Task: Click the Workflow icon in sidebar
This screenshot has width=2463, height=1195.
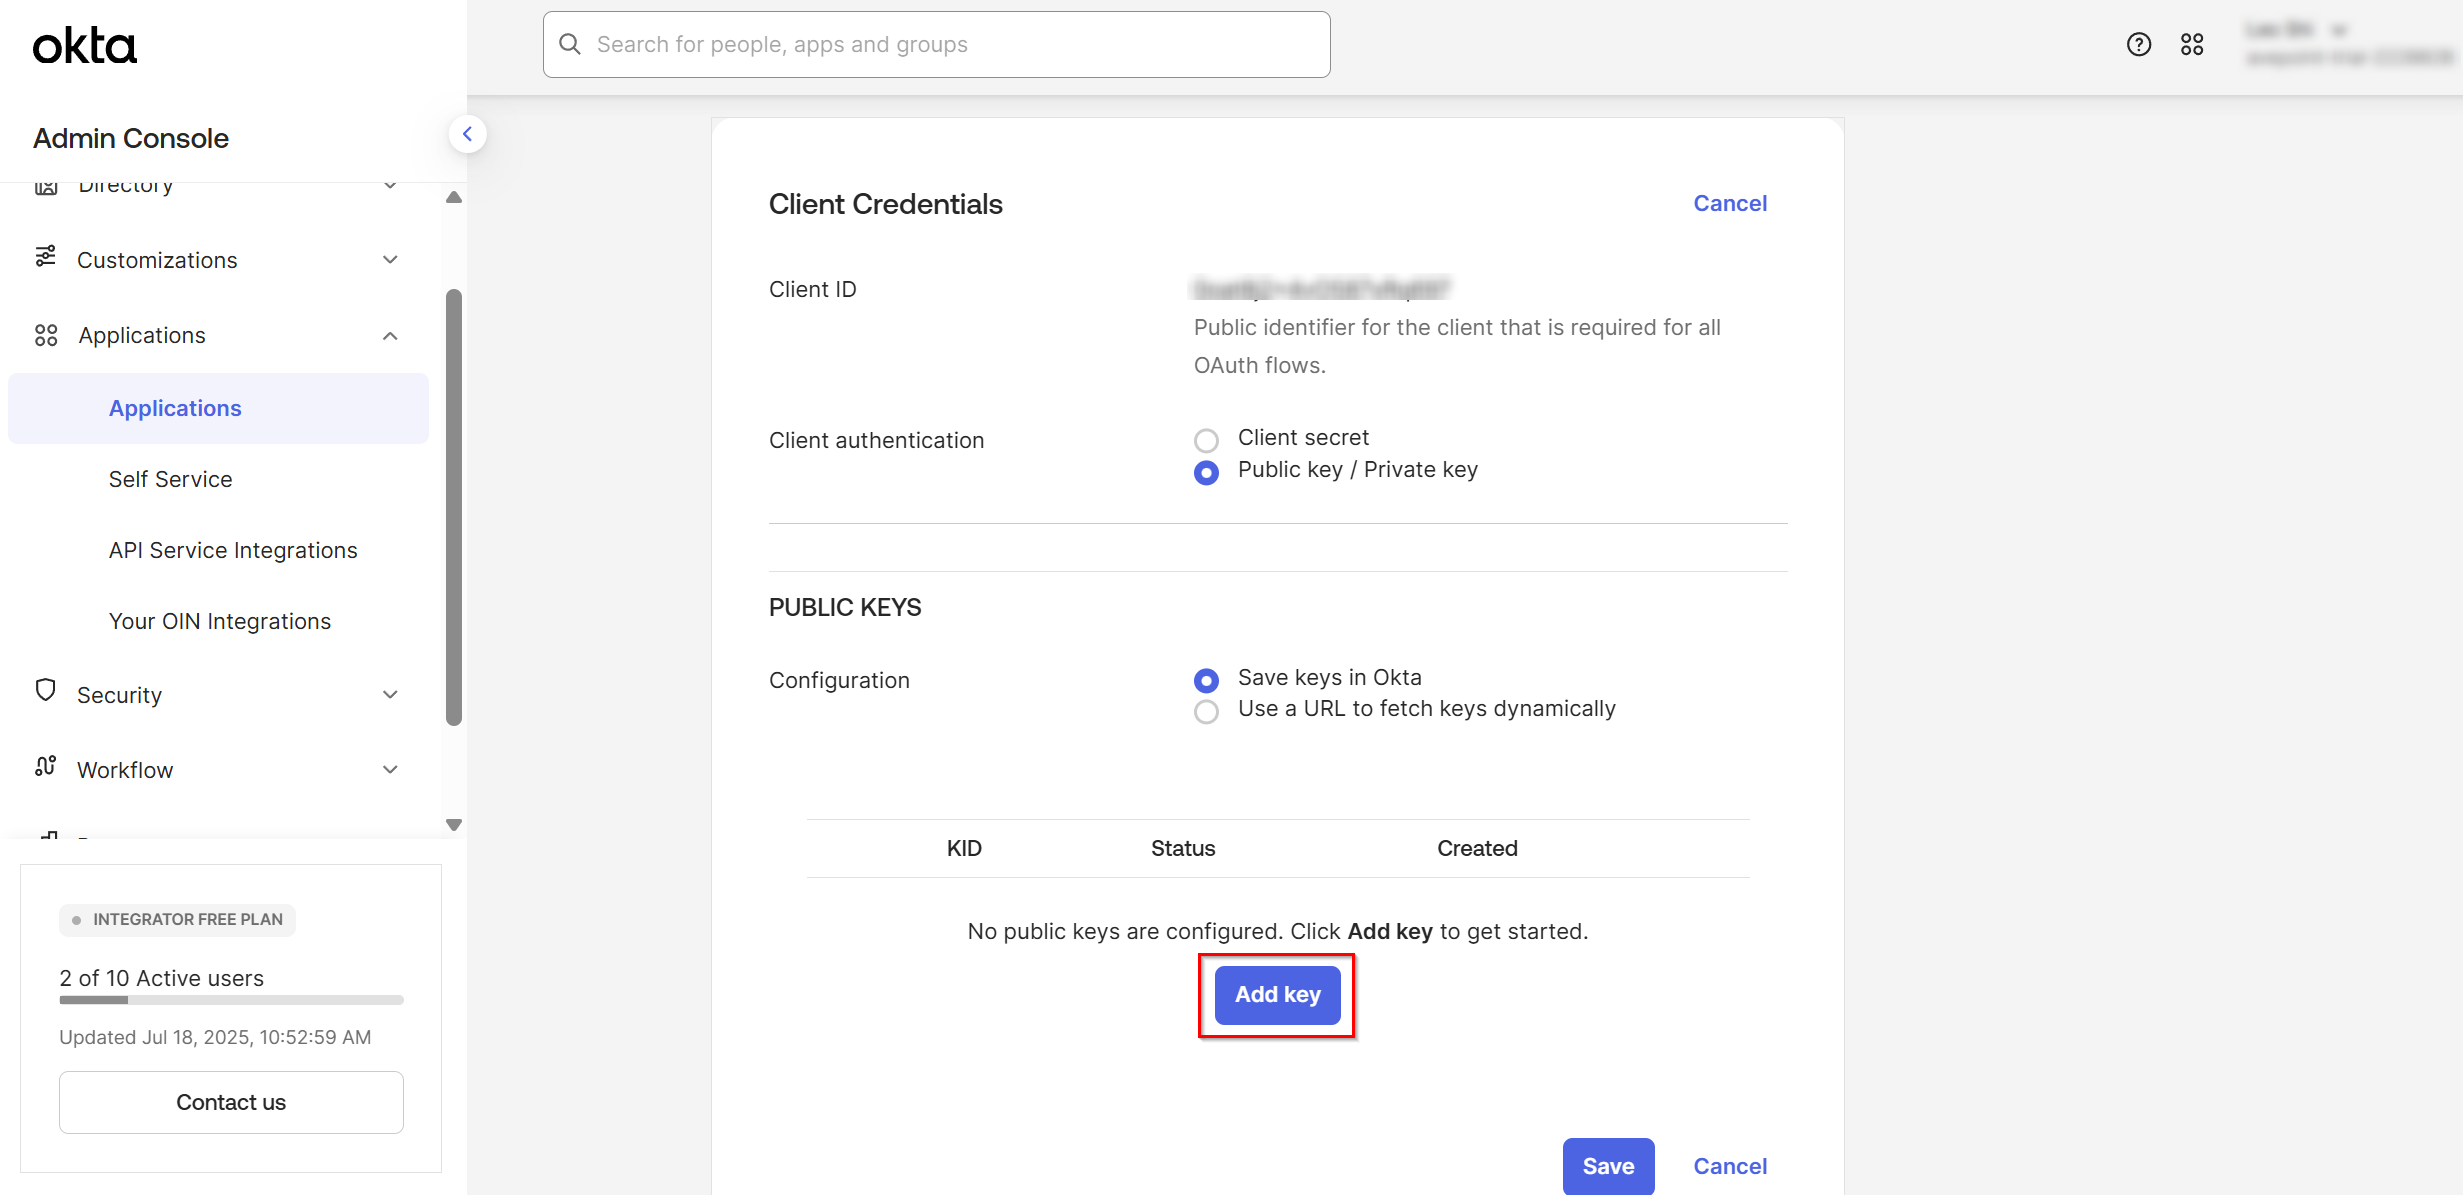Action: coord(45,766)
